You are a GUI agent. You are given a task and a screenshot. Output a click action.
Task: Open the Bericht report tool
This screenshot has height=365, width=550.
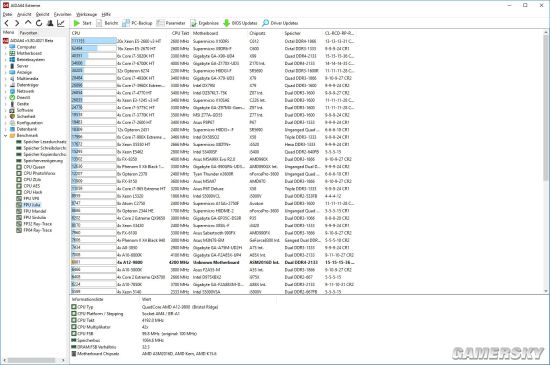(x=107, y=23)
